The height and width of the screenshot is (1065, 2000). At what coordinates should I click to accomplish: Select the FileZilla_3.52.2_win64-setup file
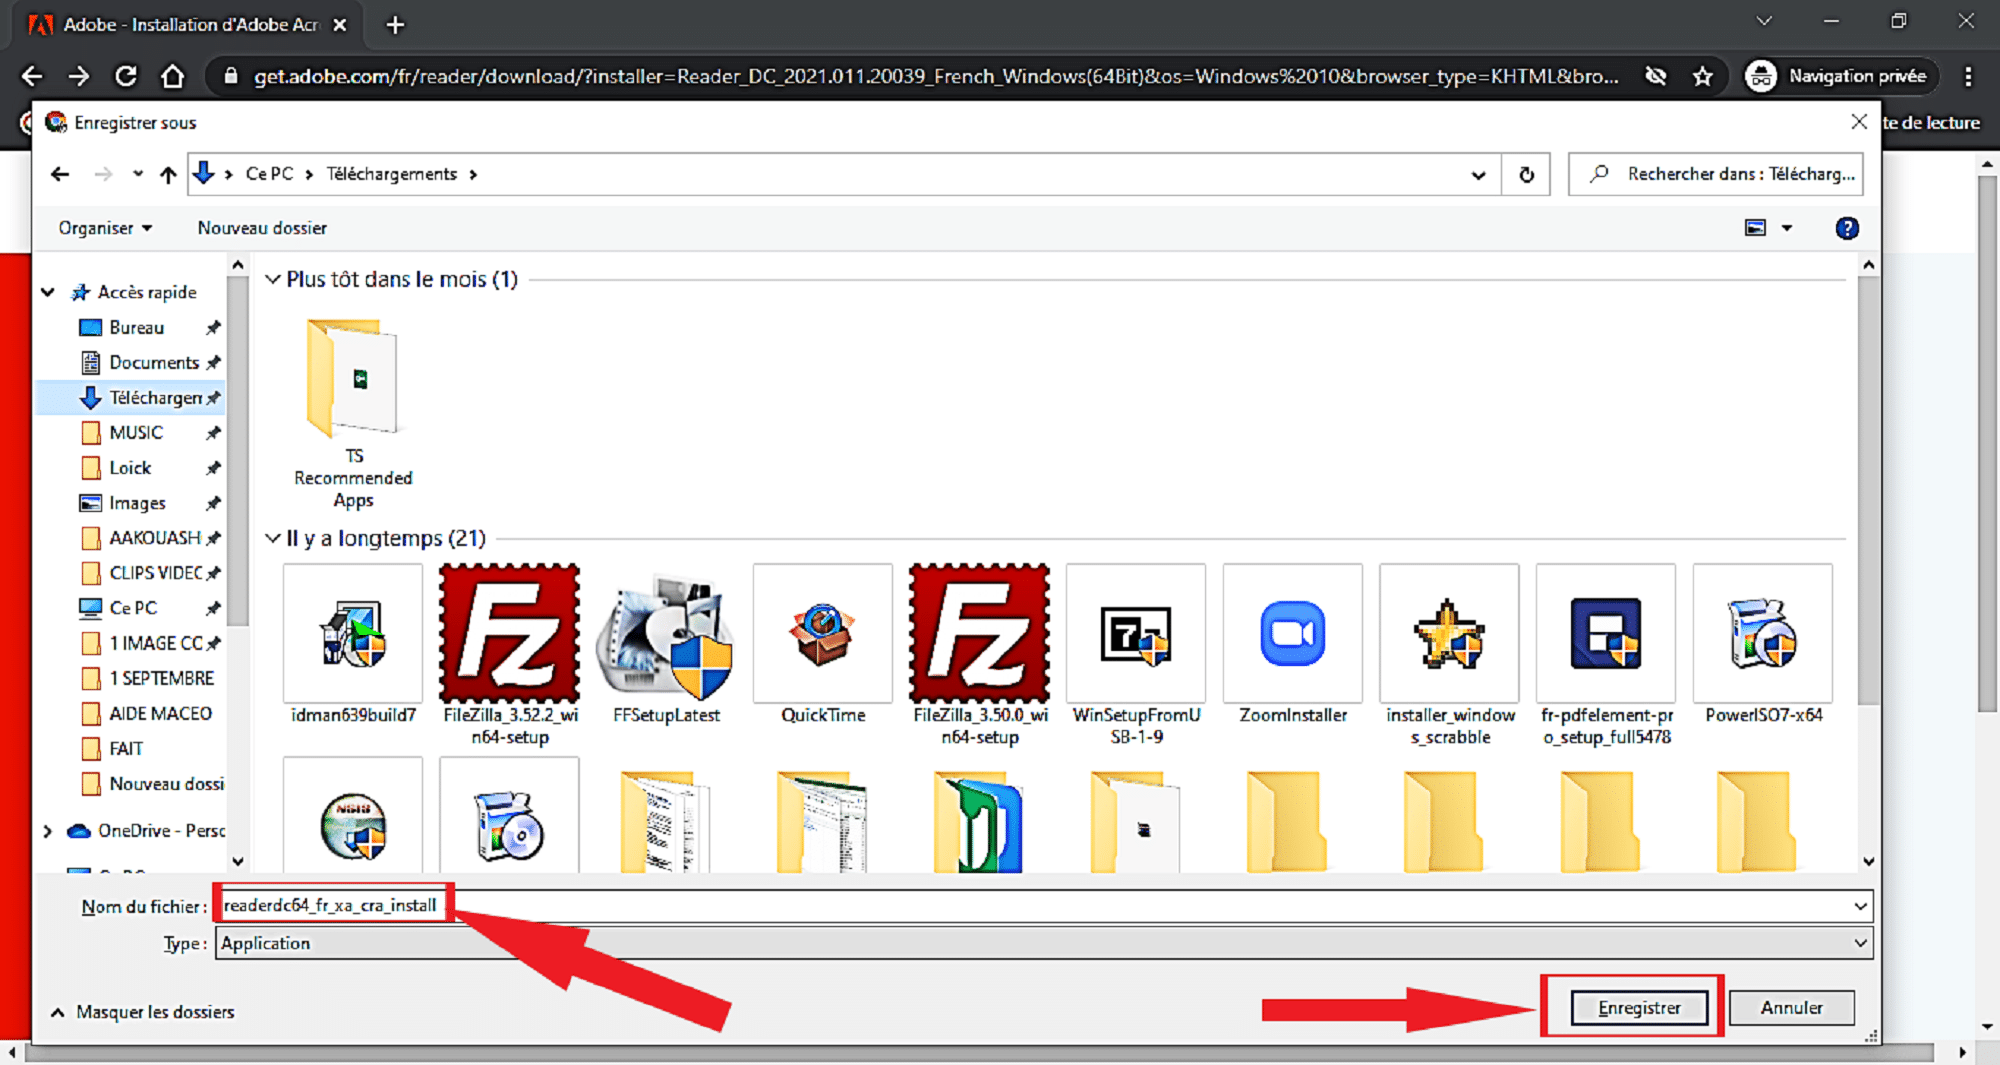tap(510, 655)
